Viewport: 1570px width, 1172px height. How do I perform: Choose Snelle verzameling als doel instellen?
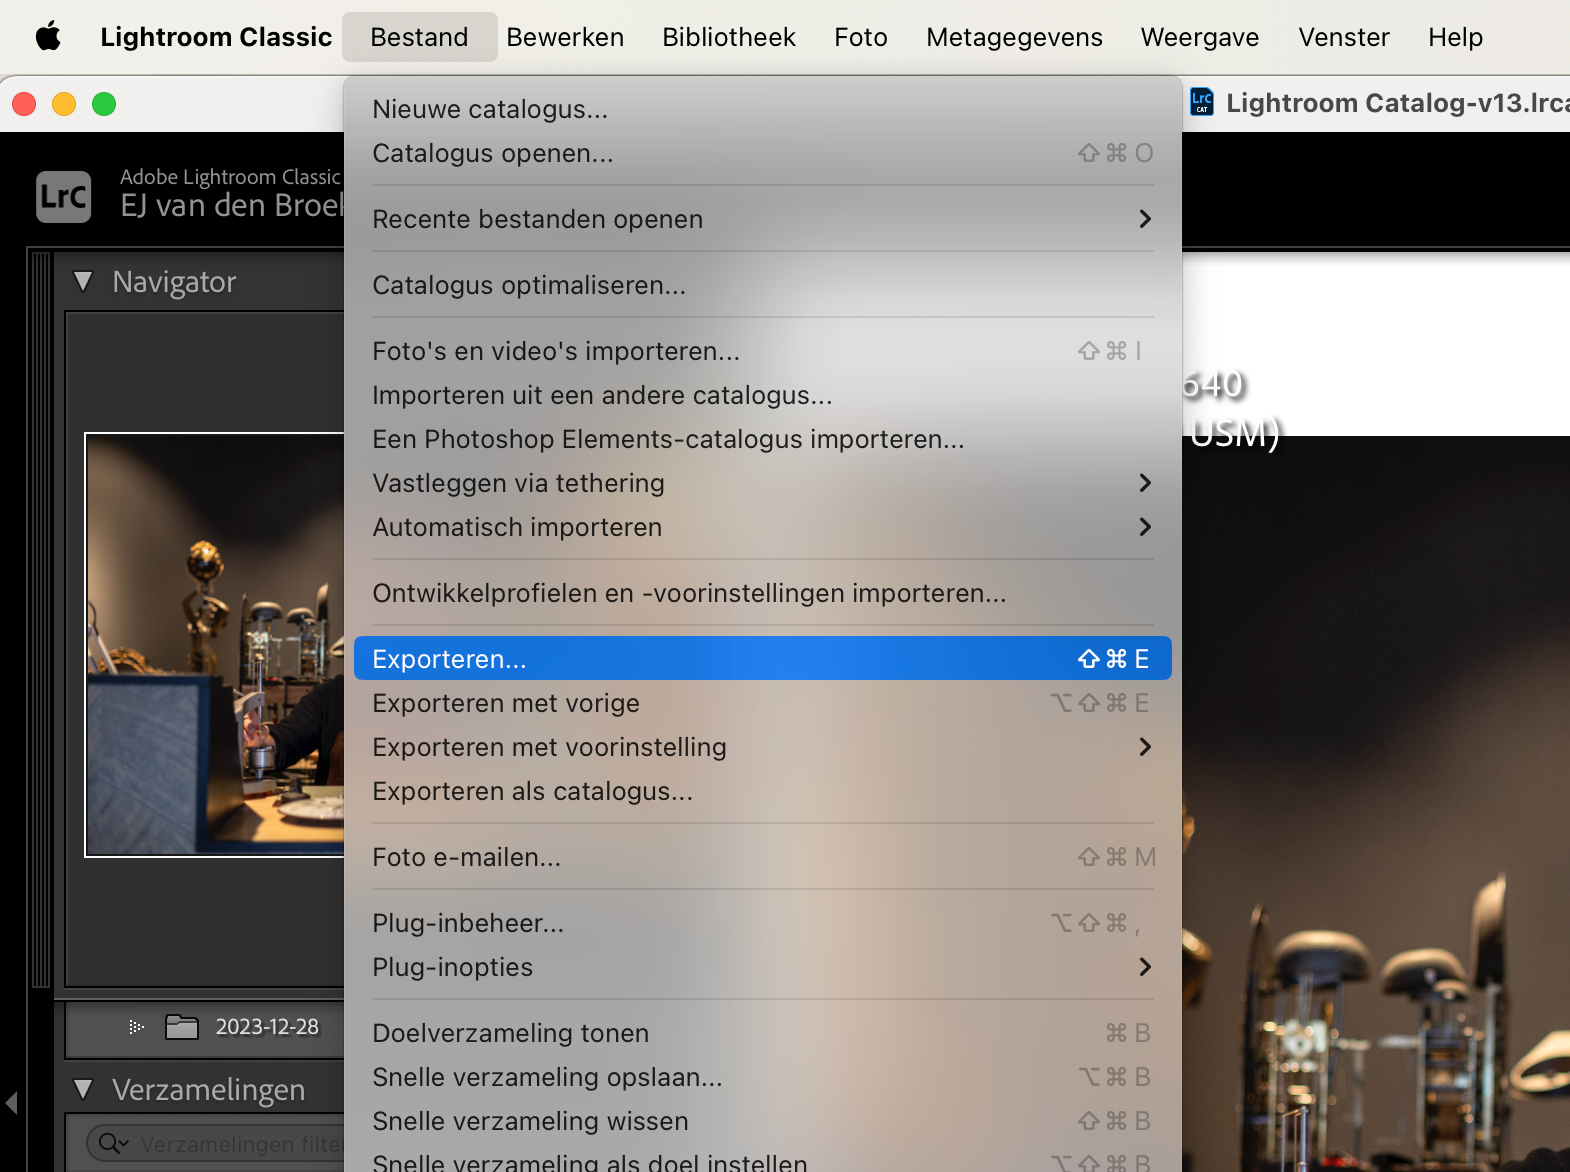point(762,1160)
